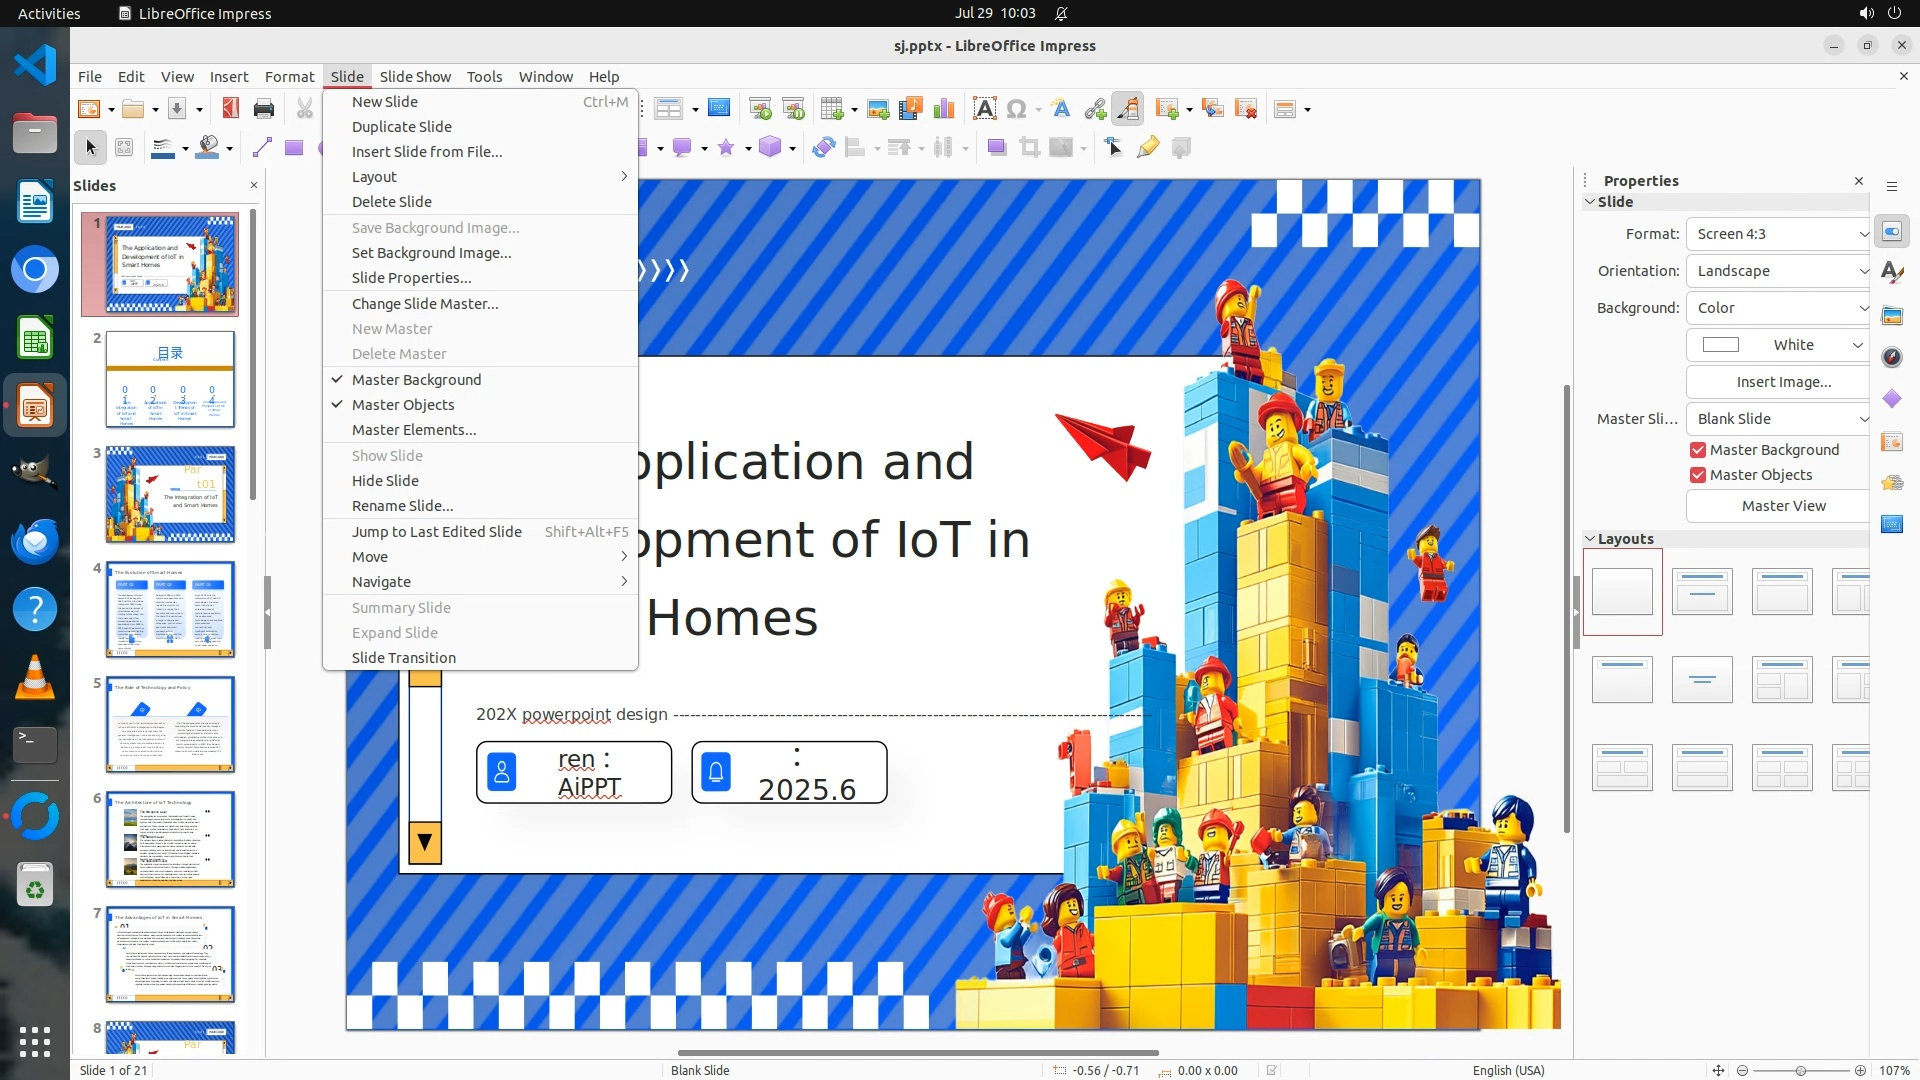Click the Insert Text Box icon
This screenshot has height=1080, width=1920.
[984, 109]
